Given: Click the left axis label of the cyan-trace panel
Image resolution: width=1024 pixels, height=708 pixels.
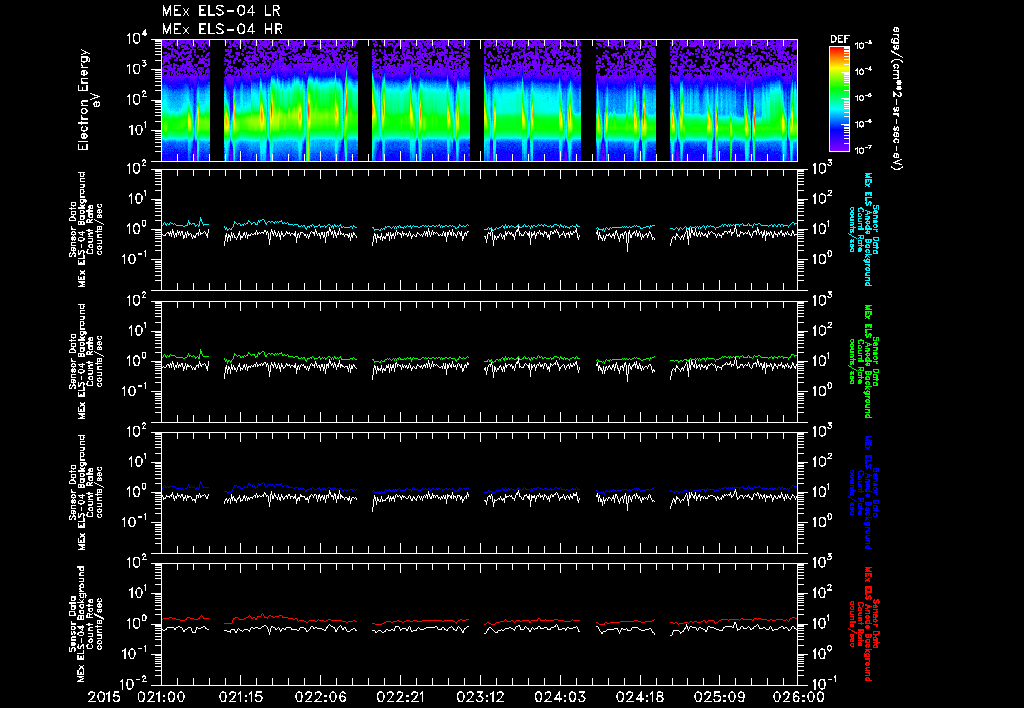Looking at the screenshot, I should tap(86, 230).
